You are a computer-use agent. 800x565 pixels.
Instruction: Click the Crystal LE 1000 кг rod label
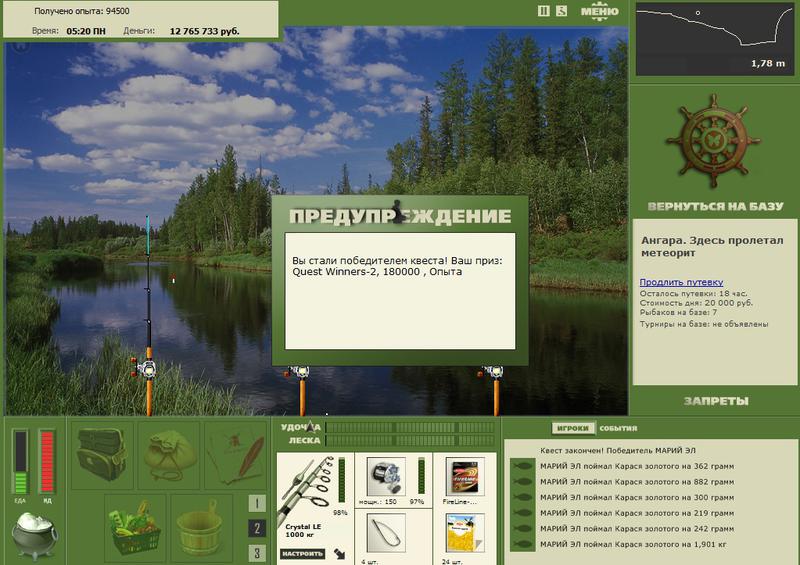pos(303,530)
